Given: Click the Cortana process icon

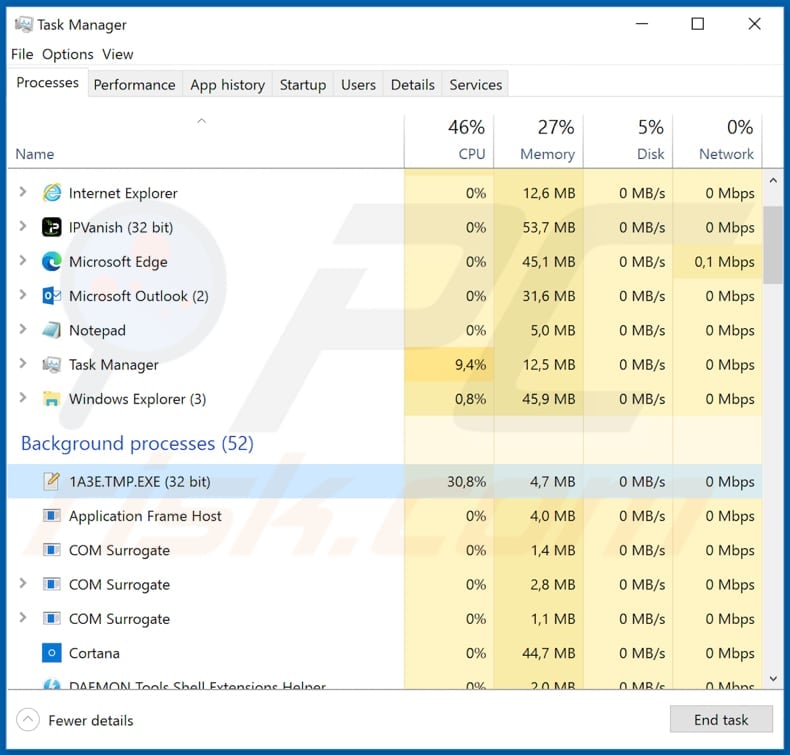Looking at the screenshot, I should 52,653.
